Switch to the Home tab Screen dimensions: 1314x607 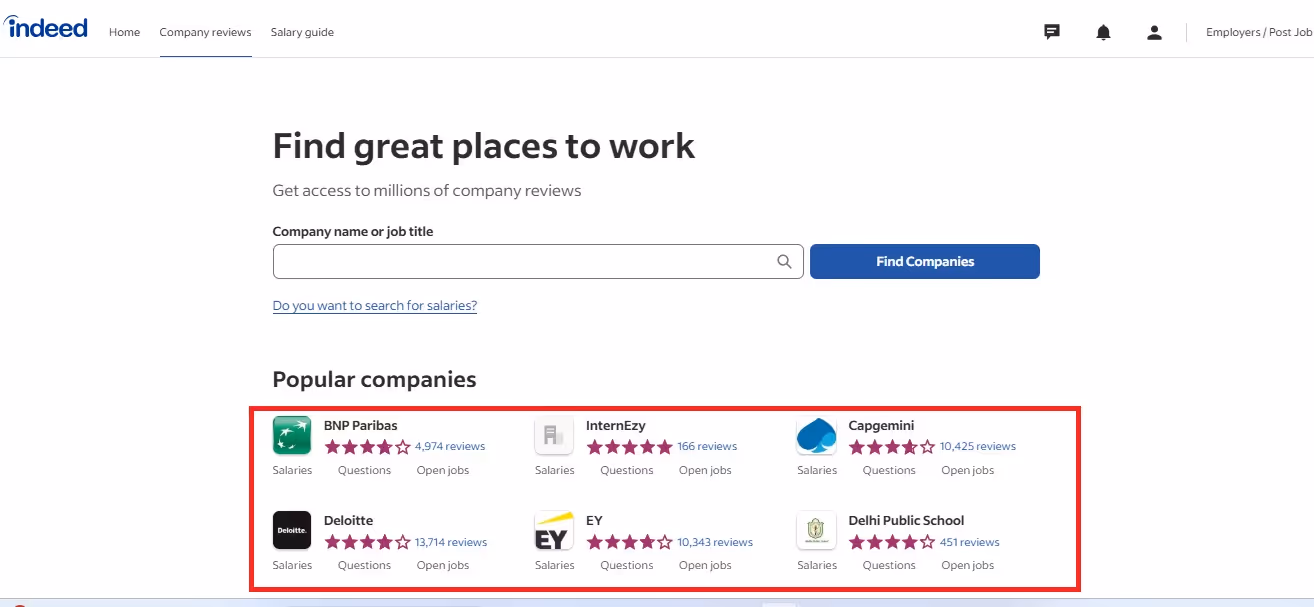coord(124,32)
